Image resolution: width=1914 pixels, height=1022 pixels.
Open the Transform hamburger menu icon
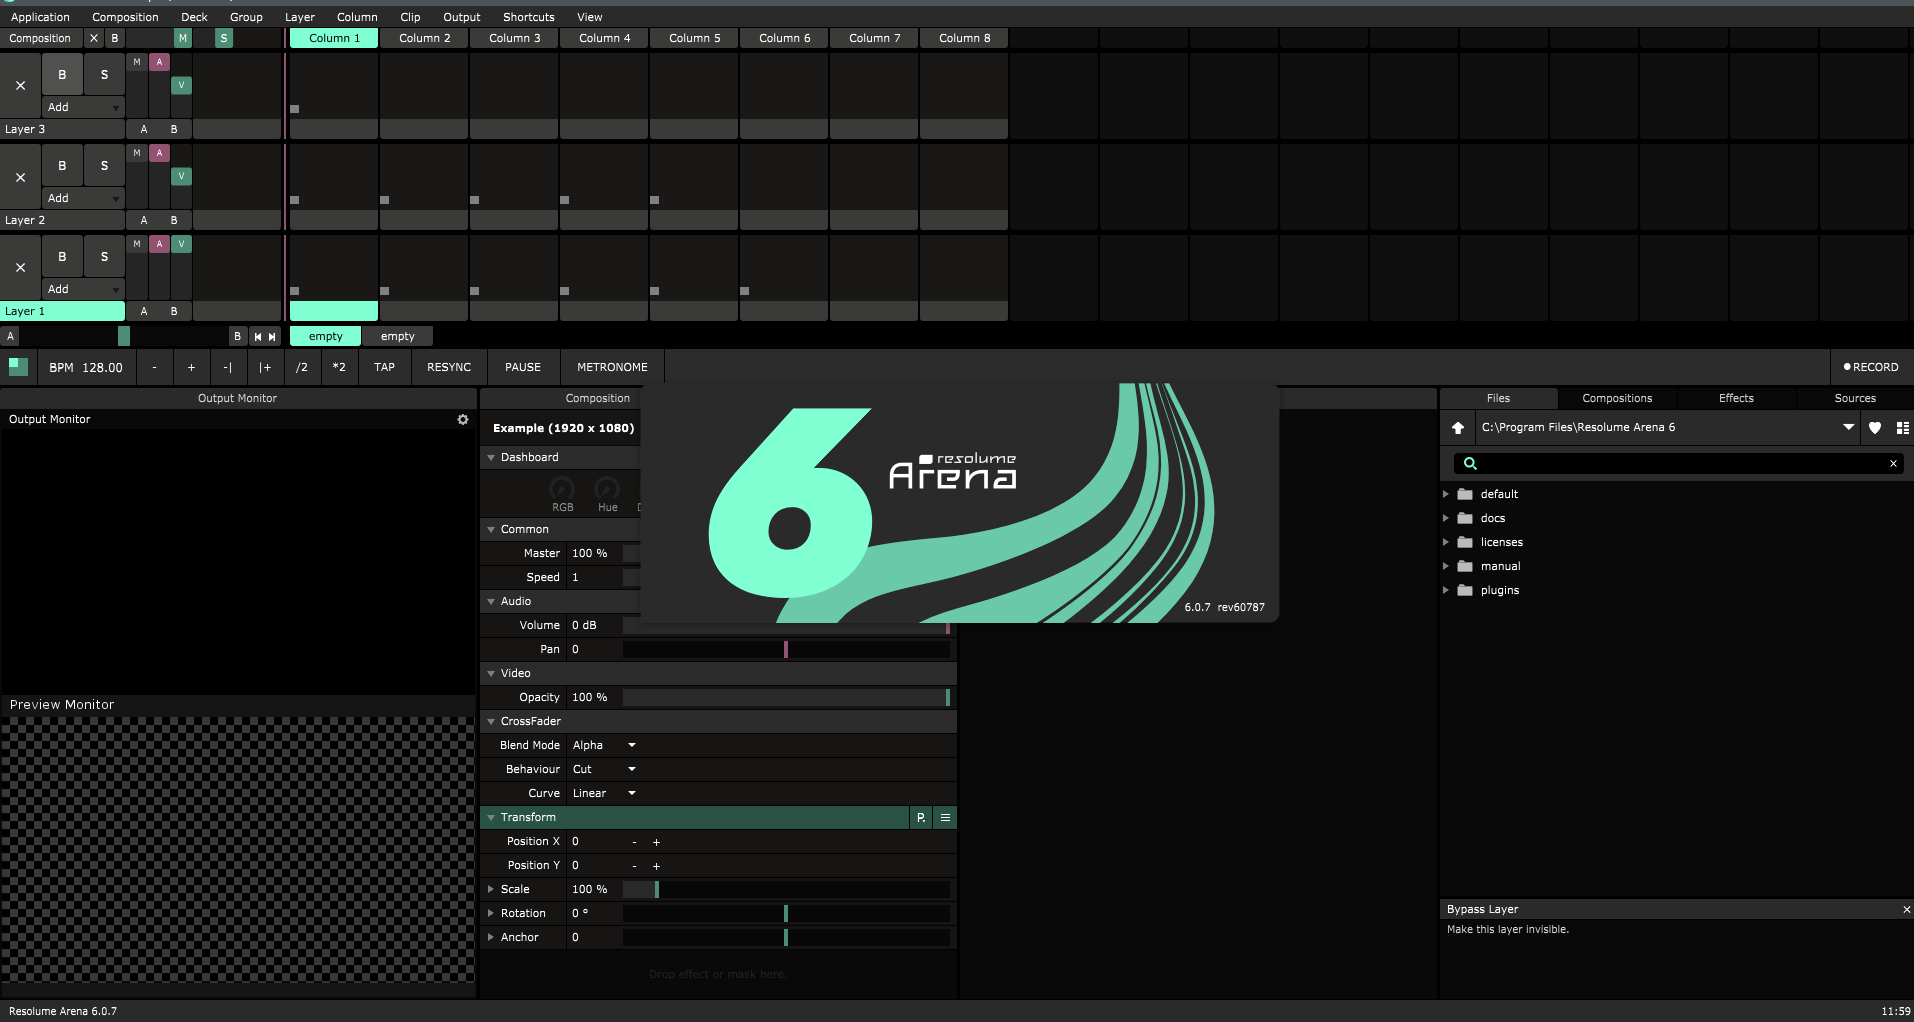click(945, 818)
